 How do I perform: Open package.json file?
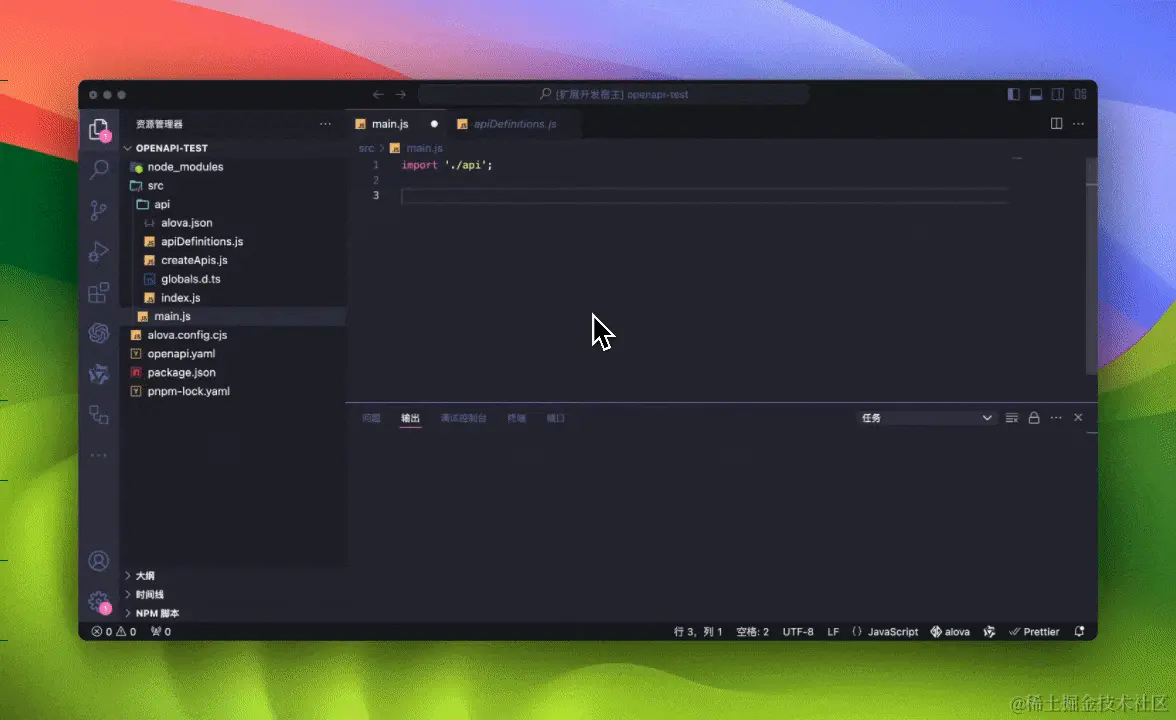182,373
